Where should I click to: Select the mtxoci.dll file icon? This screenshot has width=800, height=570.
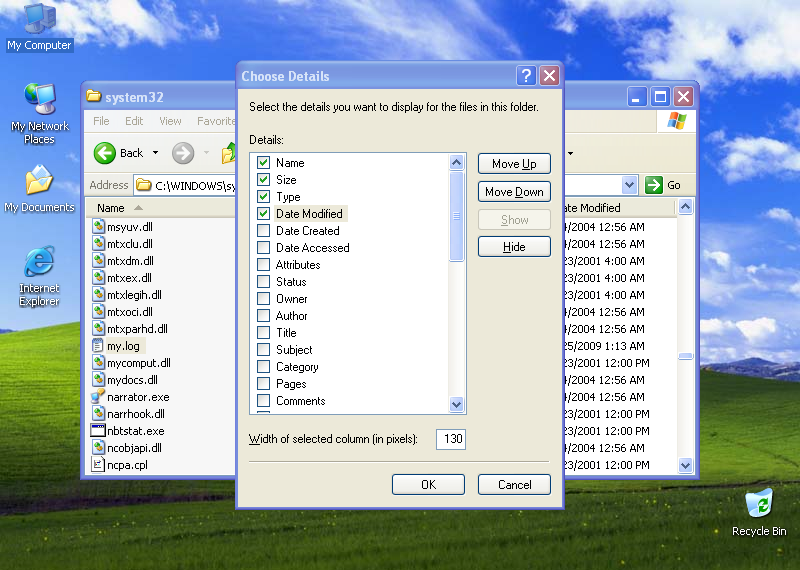(x=98, y=311)
